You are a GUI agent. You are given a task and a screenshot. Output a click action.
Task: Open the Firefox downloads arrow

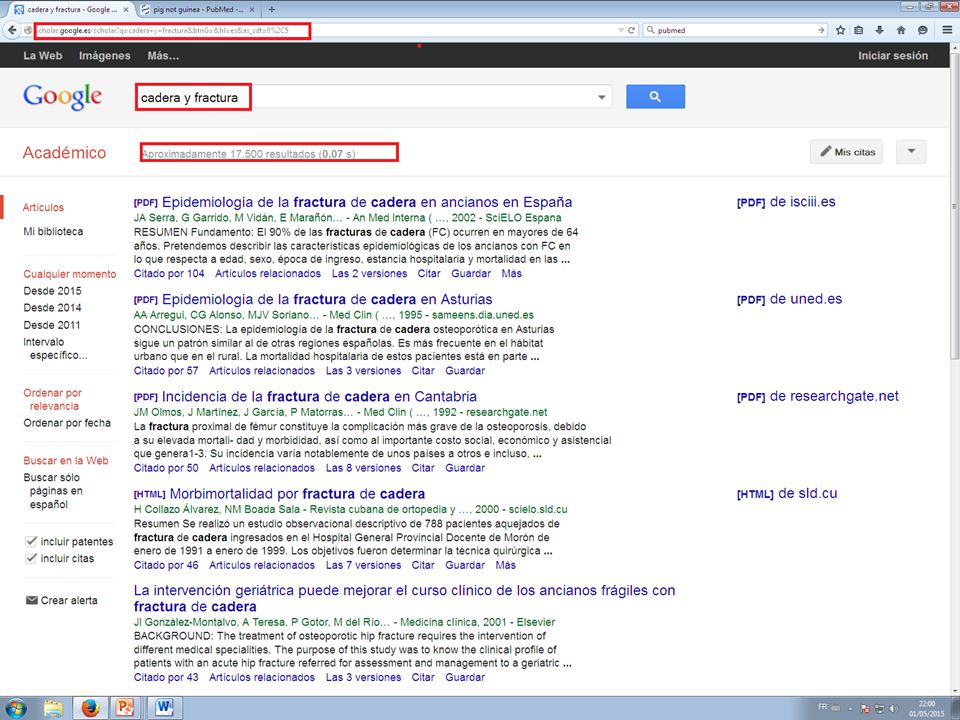[x=880, y=30]
